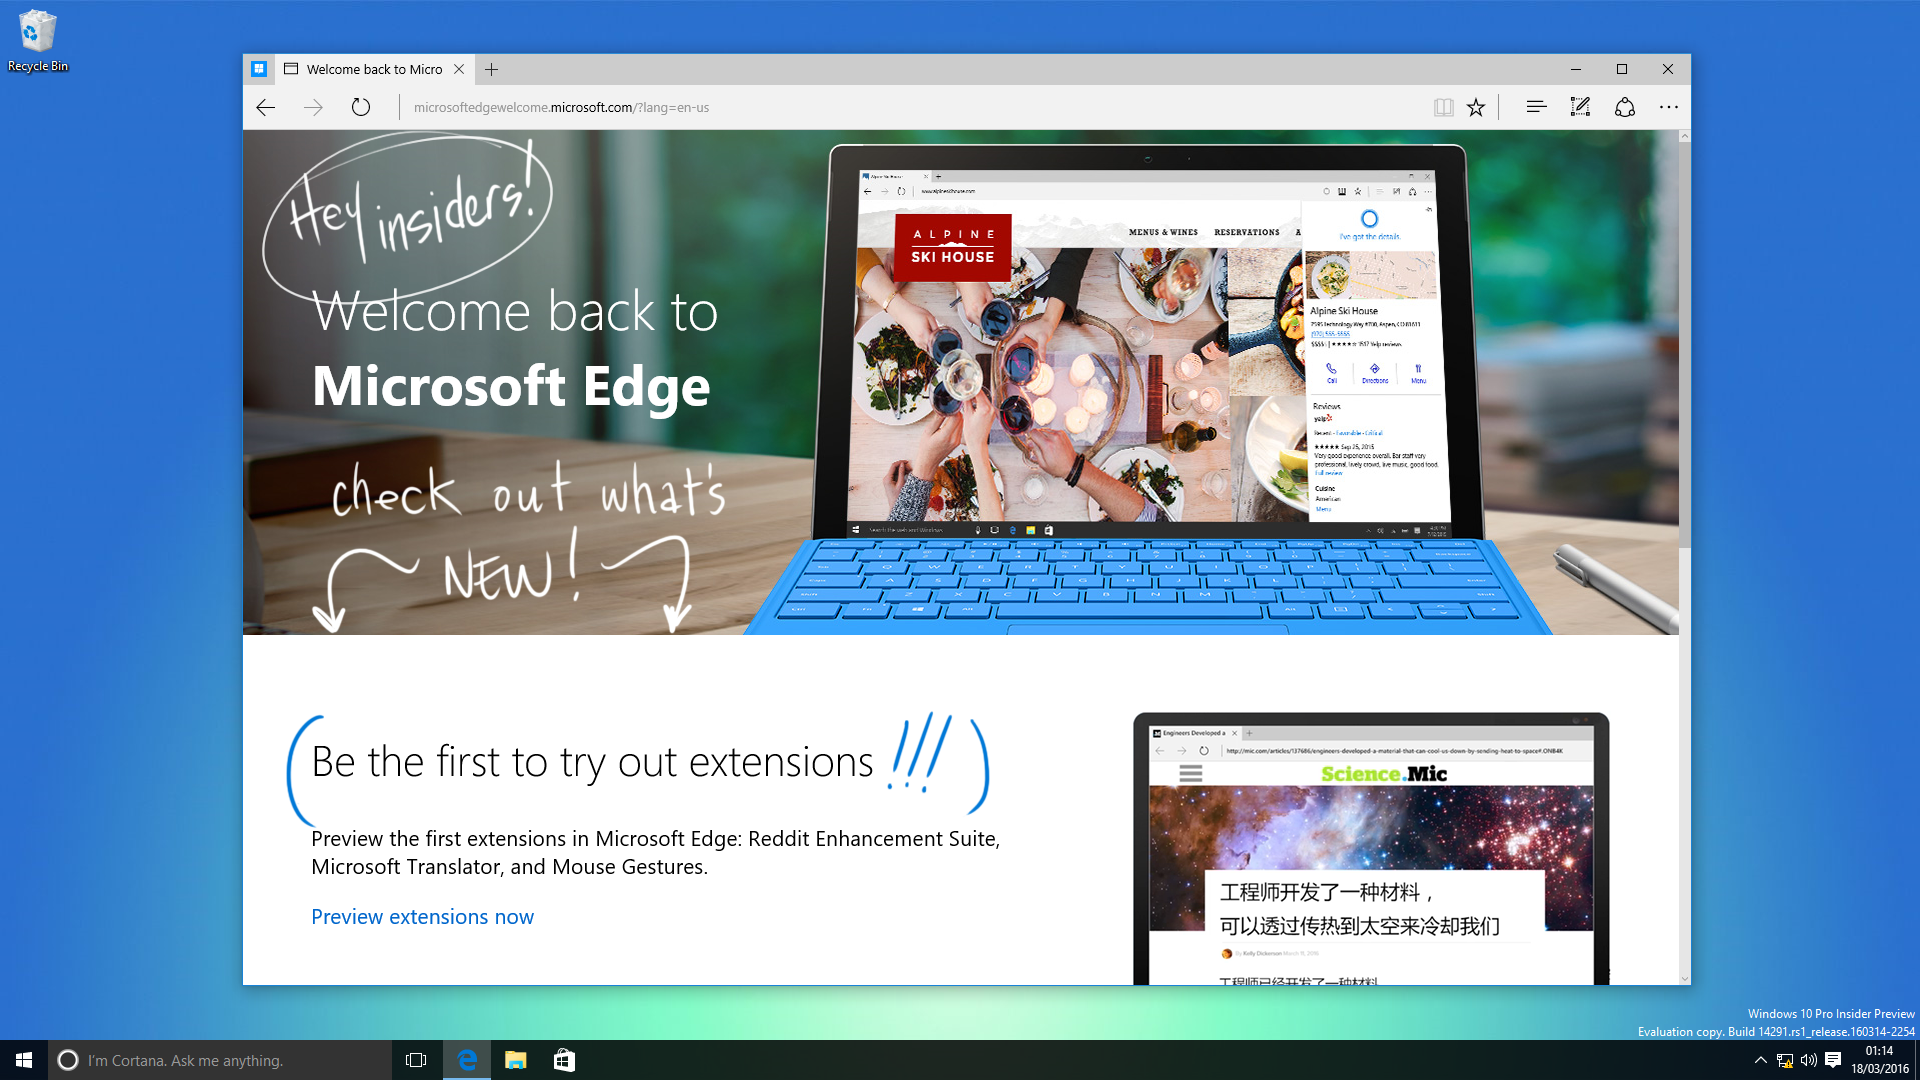
Task: Click the 'Welcome back to Micro' tab
Action: point(369,69)
